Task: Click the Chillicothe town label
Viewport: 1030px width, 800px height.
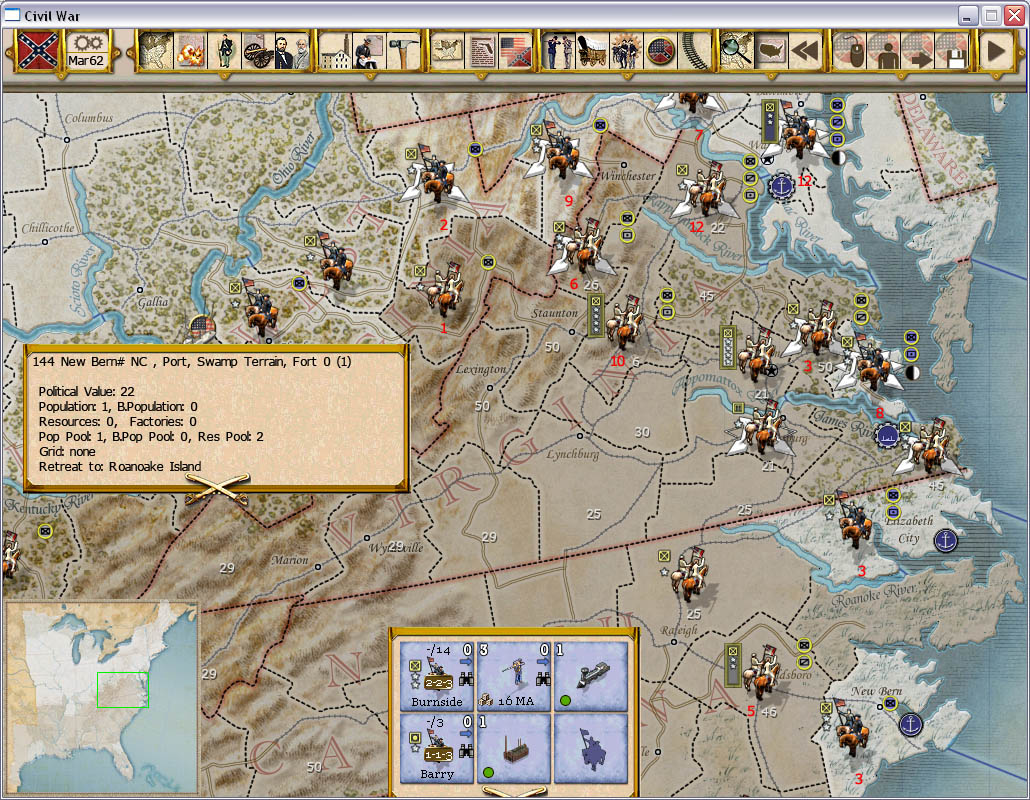Action: (x=48, y=228)
